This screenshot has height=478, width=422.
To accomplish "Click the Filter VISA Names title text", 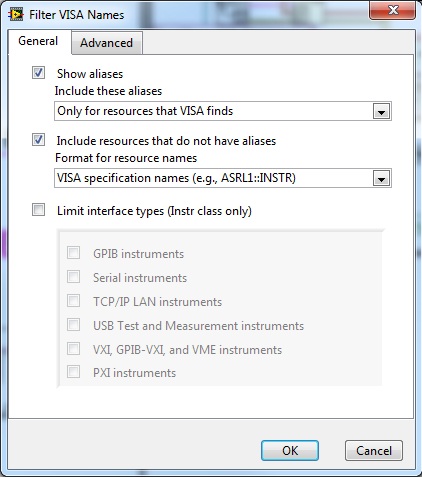I will click(x=77, y=15).
